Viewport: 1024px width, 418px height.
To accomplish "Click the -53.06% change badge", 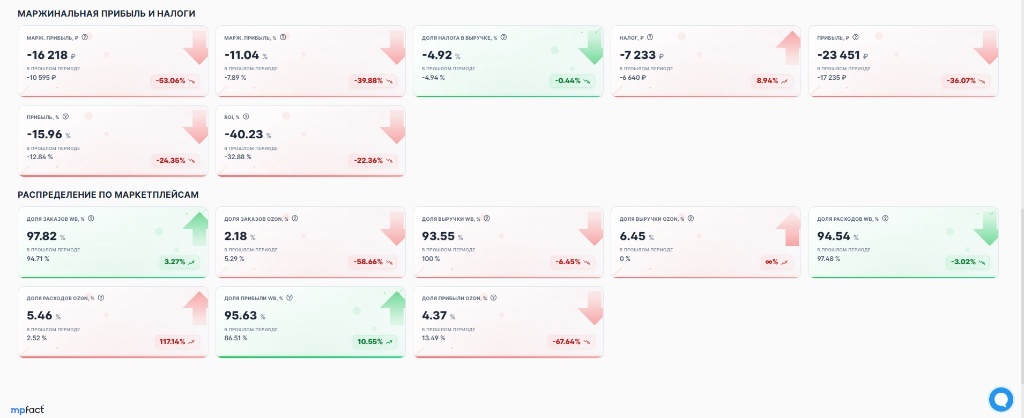I will (175, 81).
